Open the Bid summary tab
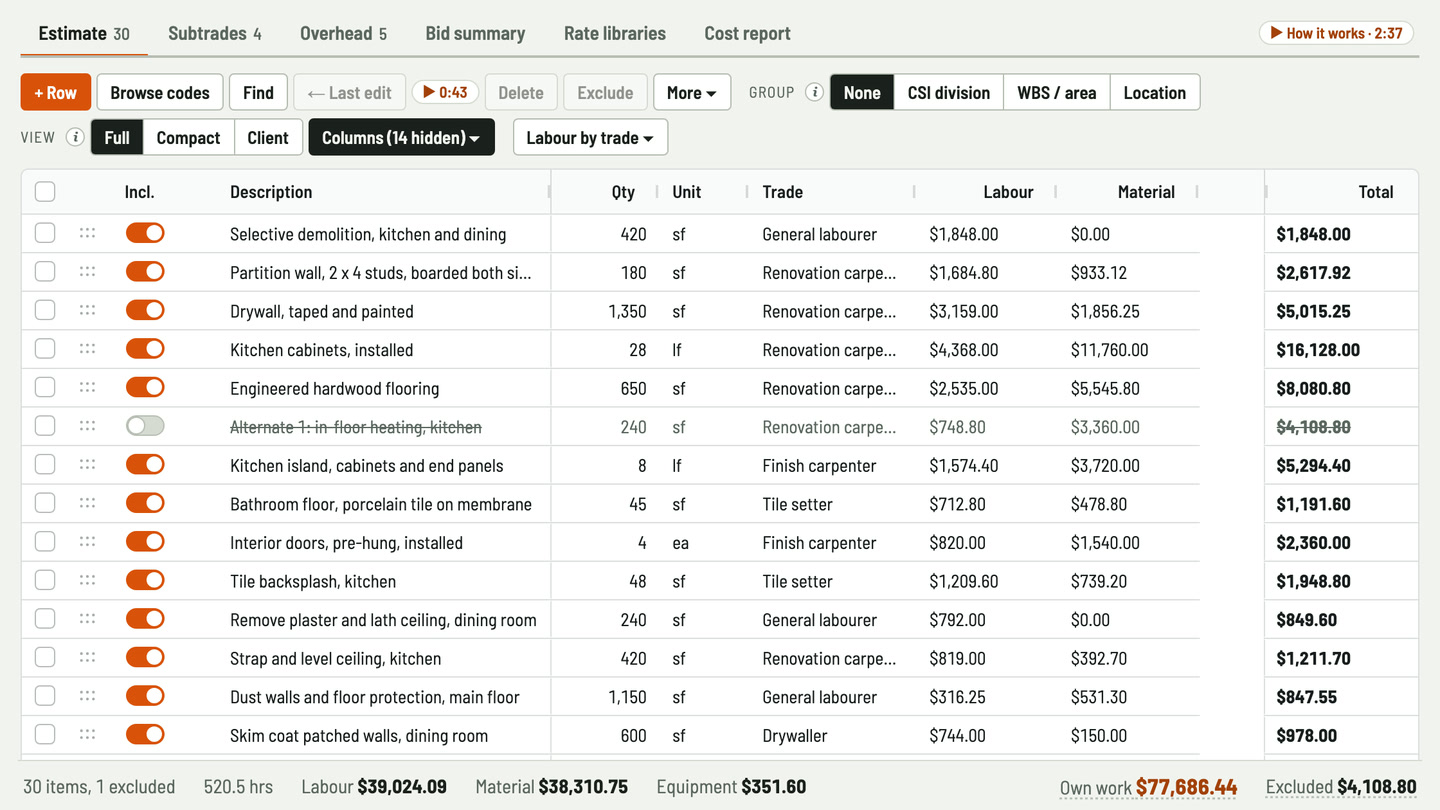 (x=475, y=33)
